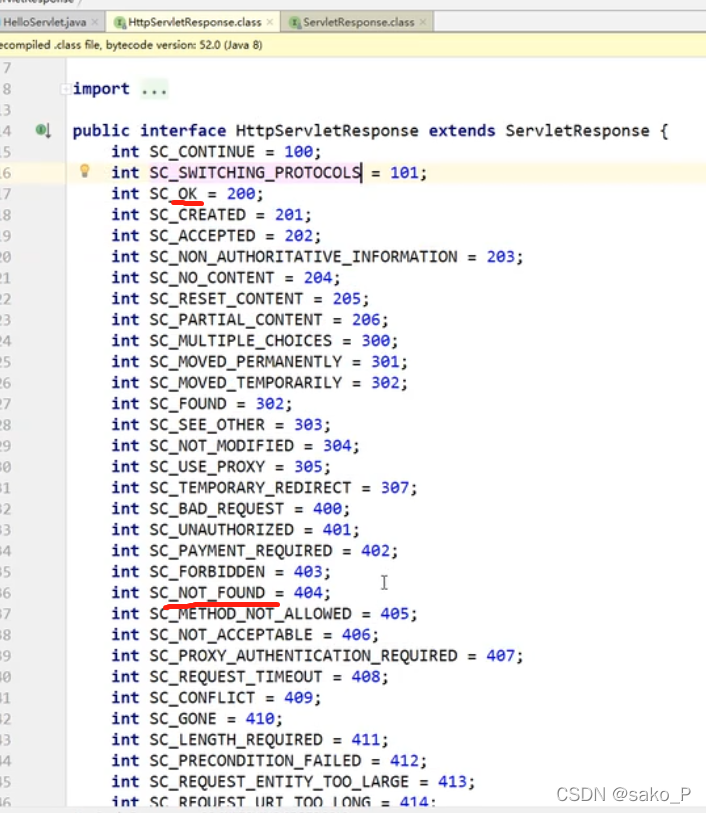The height and width of the screenshot is (813, 706).
Task: Click the implemented-interface gutter icon
Action: coord(43,130)
